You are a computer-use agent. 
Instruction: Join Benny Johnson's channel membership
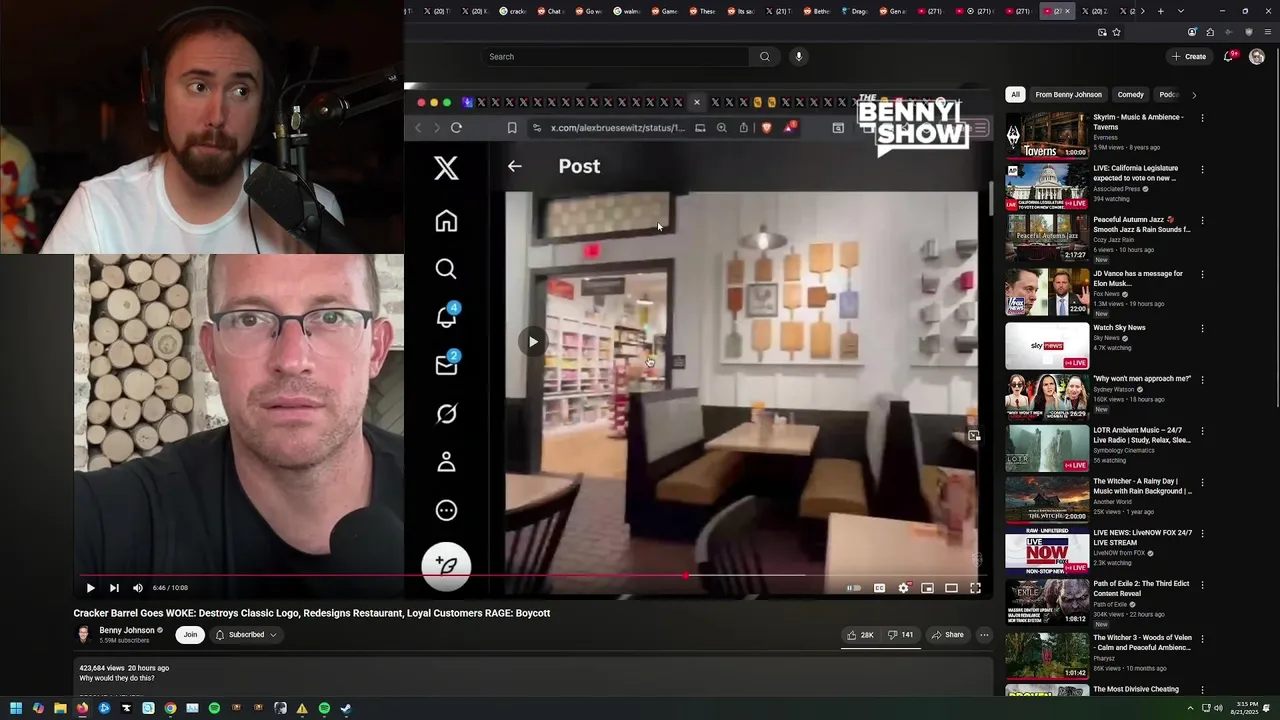(x=190, y=635)
